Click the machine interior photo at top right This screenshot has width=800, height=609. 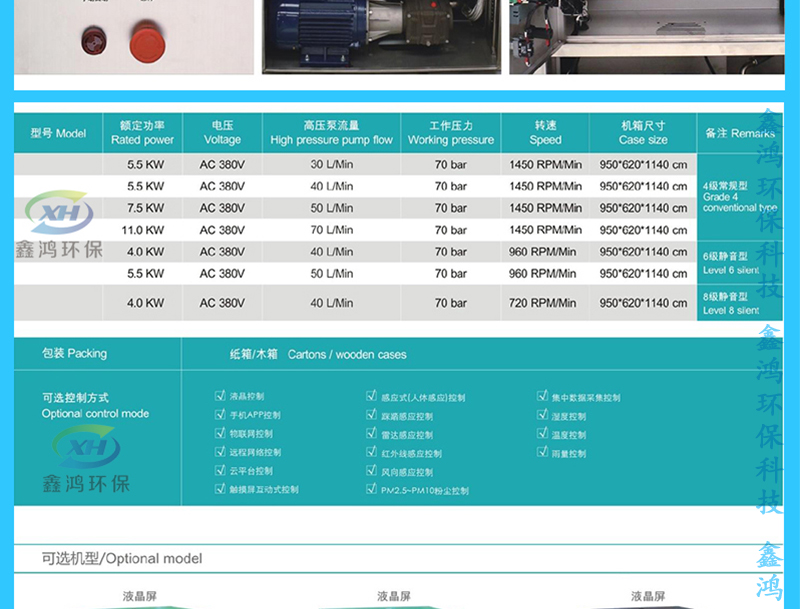[630, 37]
